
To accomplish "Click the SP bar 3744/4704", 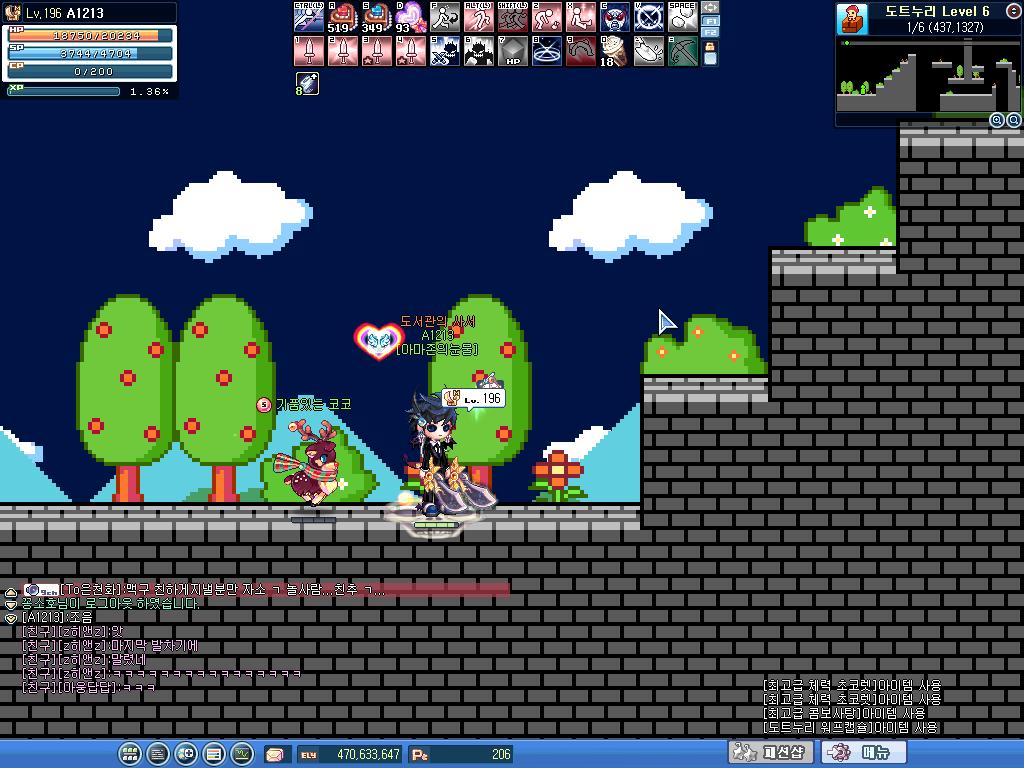I will (91, 54).
